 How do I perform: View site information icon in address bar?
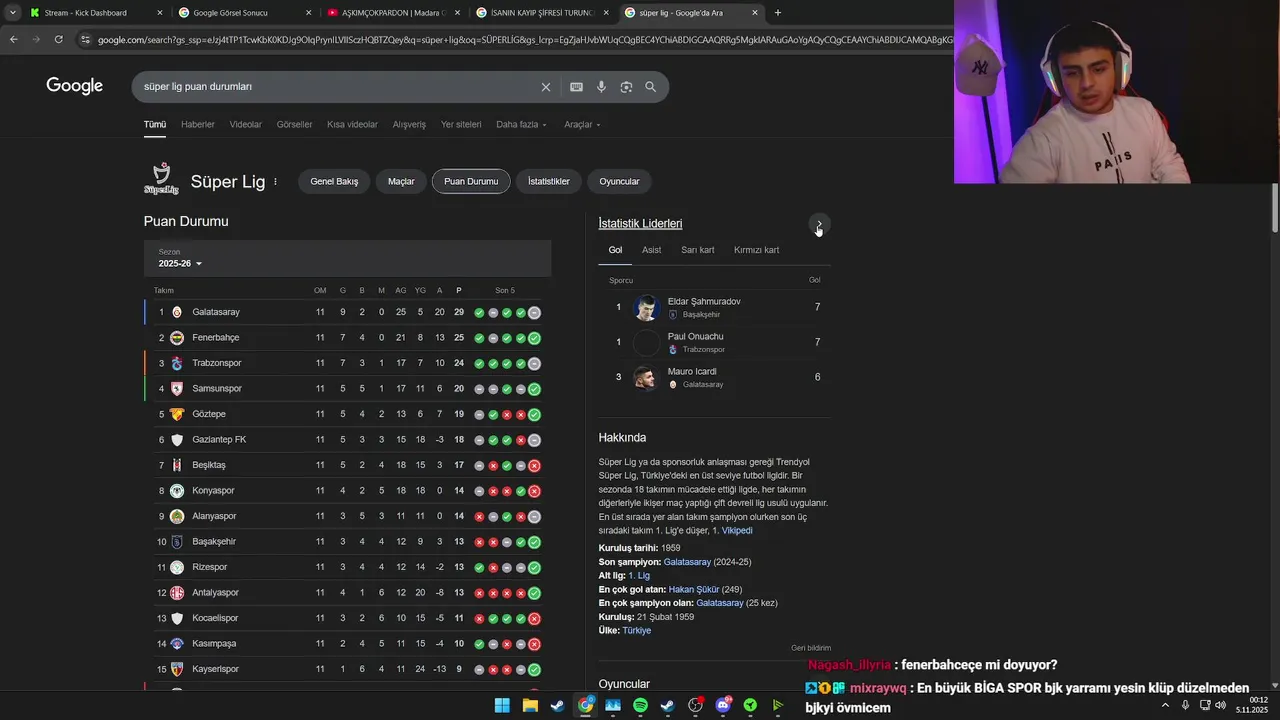[86, 39]
